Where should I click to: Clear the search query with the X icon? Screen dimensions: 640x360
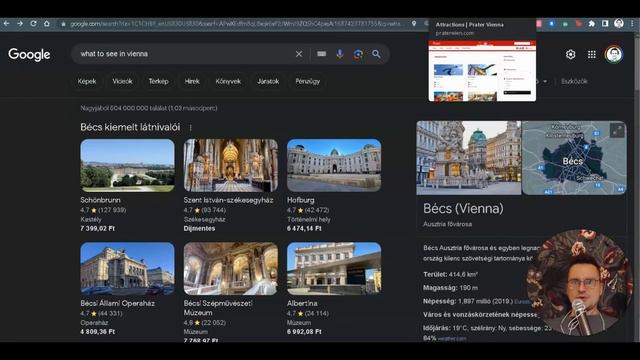click(299, 54)
